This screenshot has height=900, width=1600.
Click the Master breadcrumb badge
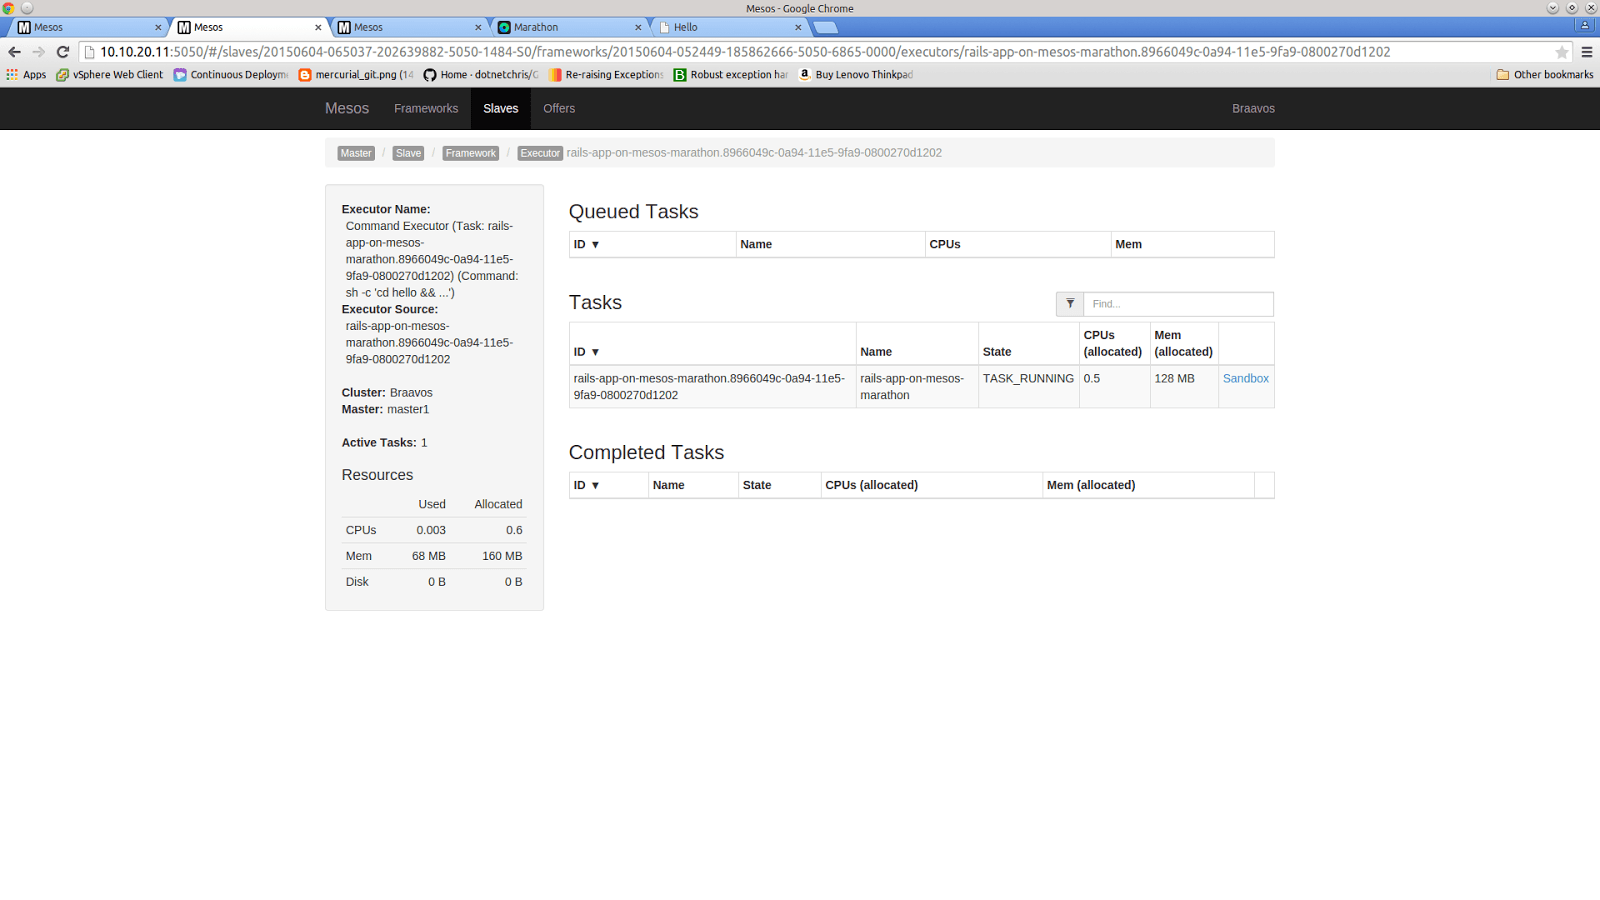(356, 154)
